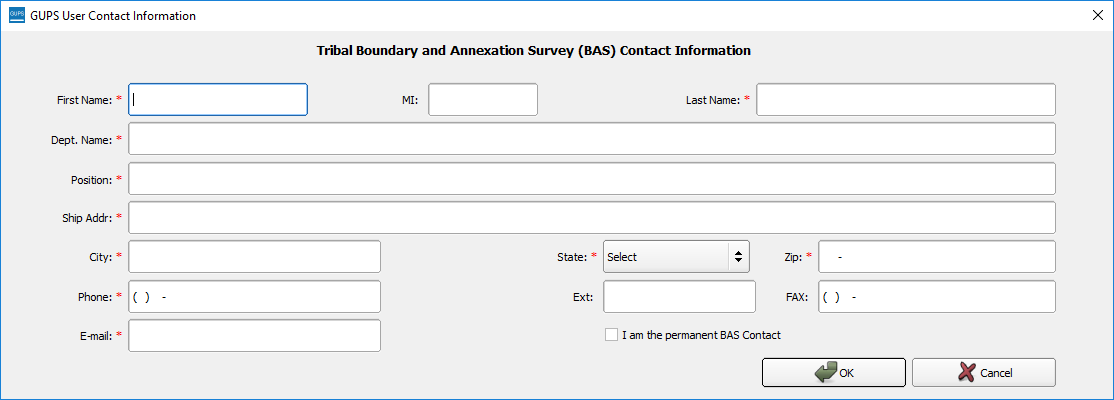Focus the Phone number field
1114x400 pixels.
pos(255,297)
